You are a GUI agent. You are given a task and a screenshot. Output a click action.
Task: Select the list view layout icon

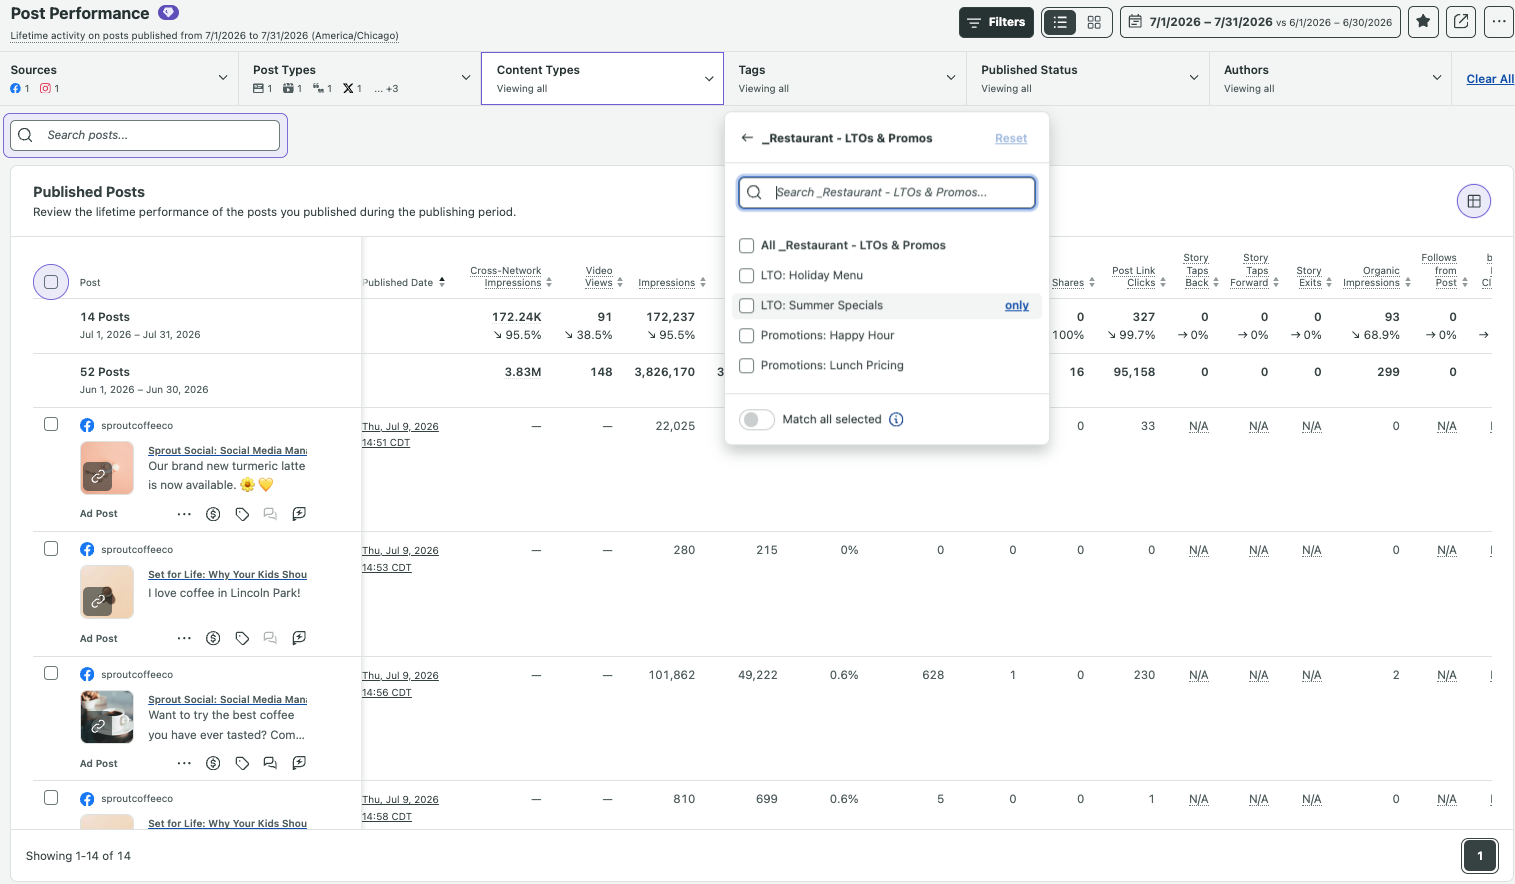pos(1060,22)
